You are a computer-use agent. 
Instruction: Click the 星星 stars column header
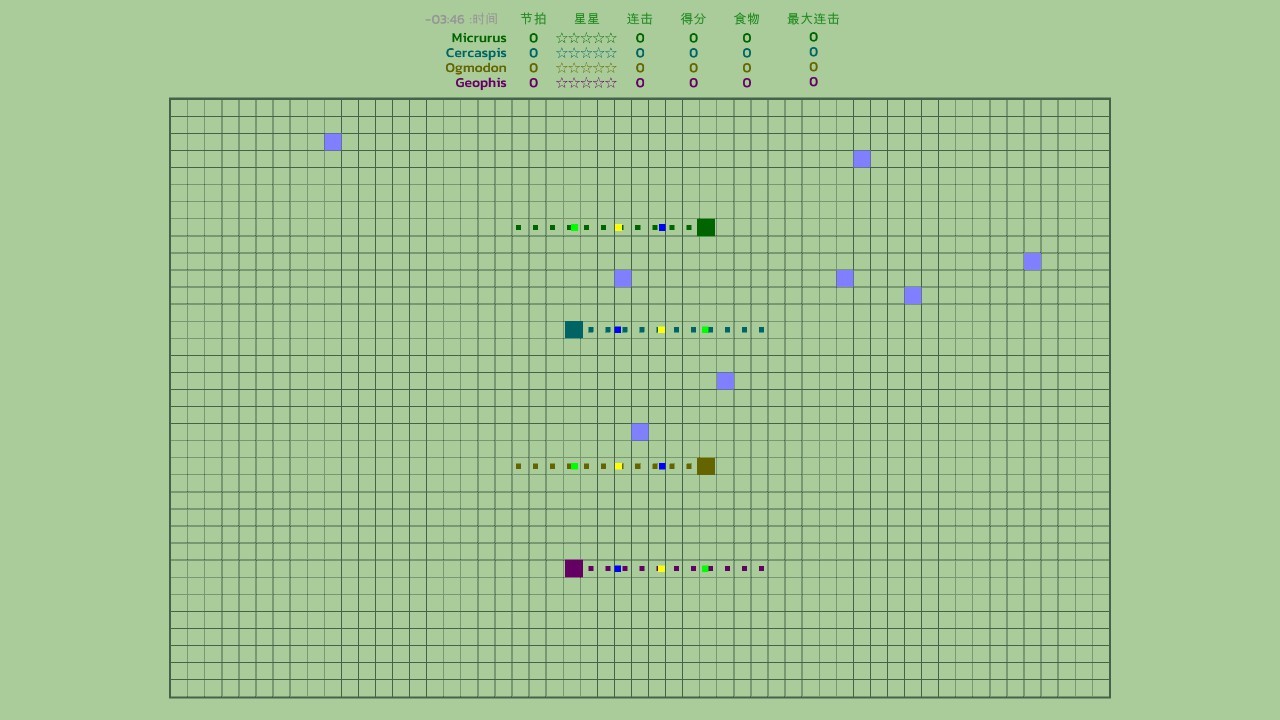tap(587, 19)
